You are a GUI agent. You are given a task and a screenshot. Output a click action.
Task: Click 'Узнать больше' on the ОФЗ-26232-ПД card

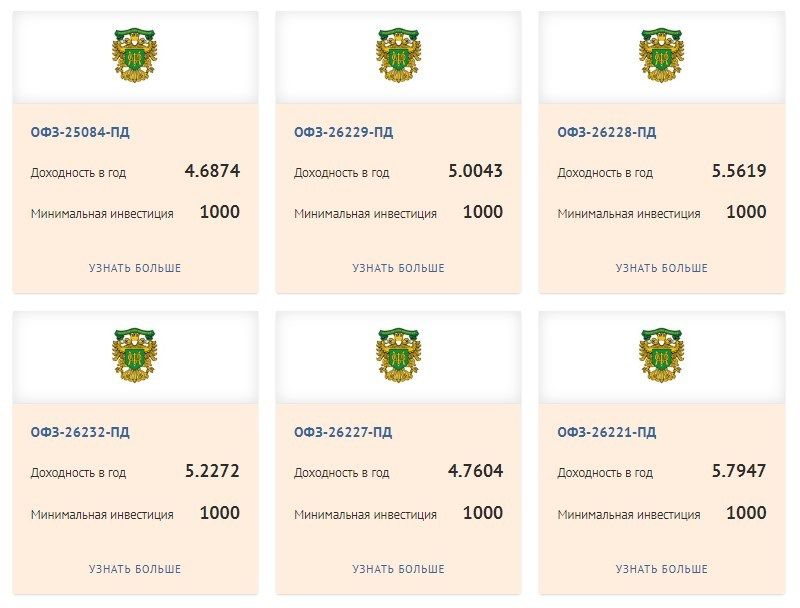(135, 569)
